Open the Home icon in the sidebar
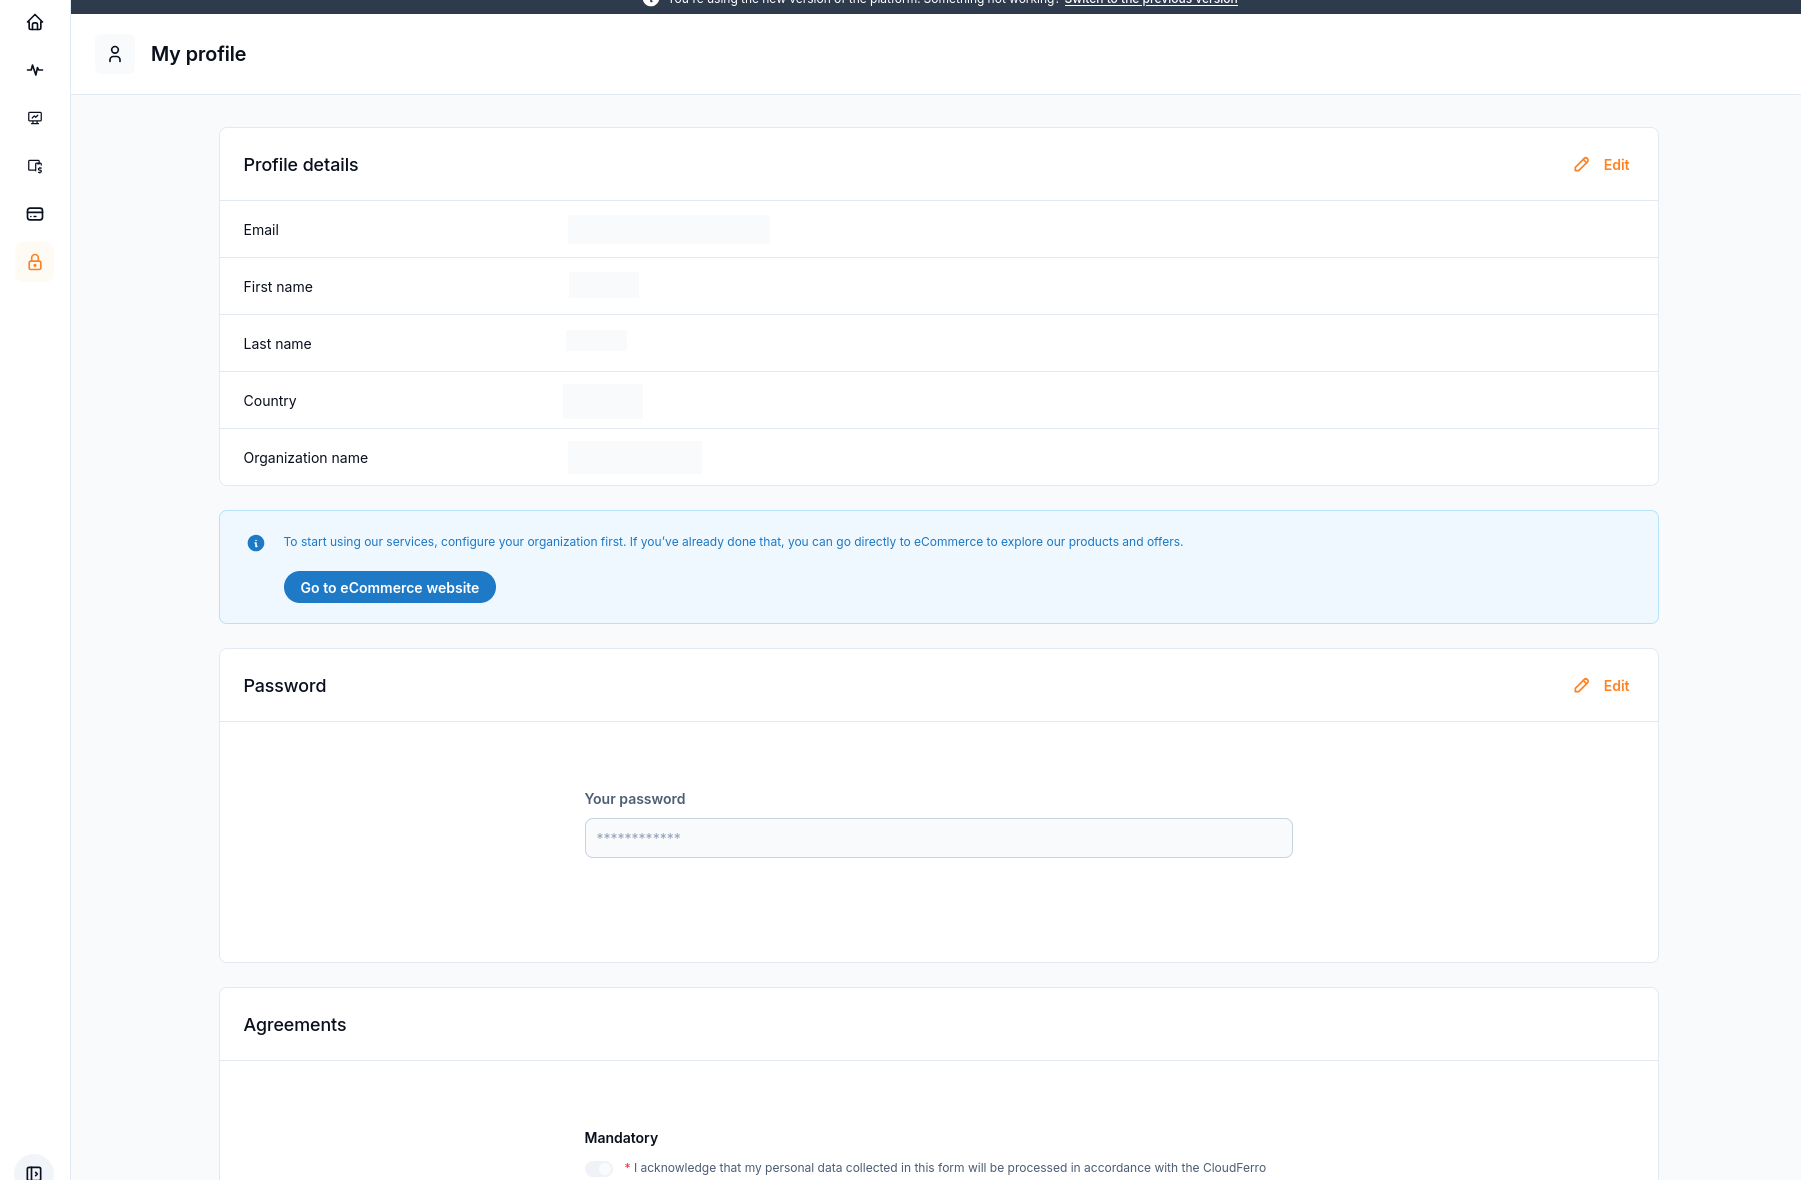Screen dimensions: 1801x1180 pyautogui.click(x=35, y=22)
